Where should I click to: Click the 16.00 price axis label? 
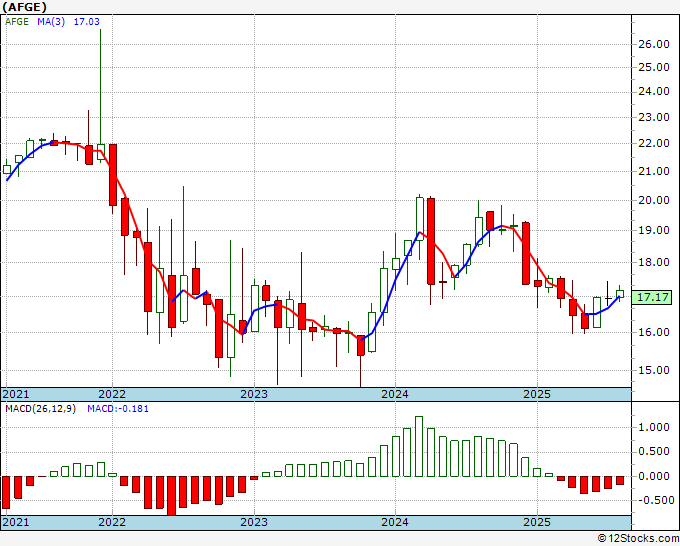pyautogui.click(x=654, y=332)
